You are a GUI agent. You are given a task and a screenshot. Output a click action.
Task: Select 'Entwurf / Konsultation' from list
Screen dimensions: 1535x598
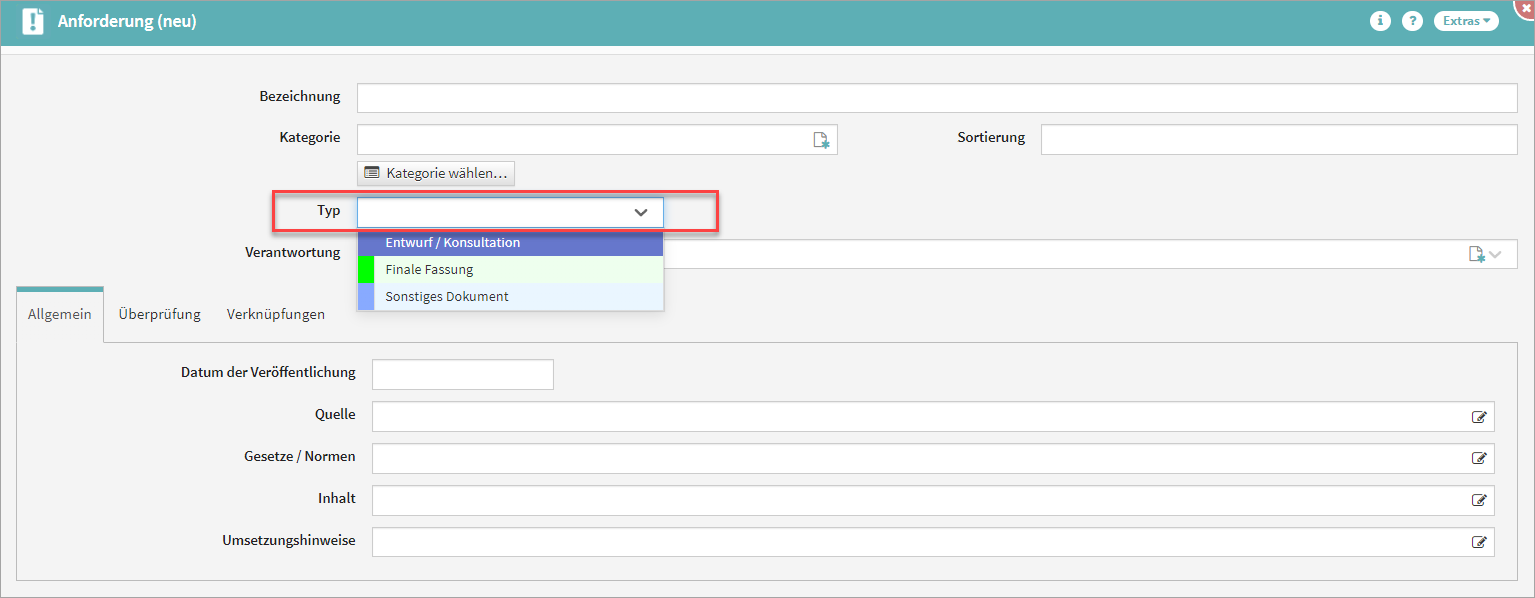tap(510, 243)
